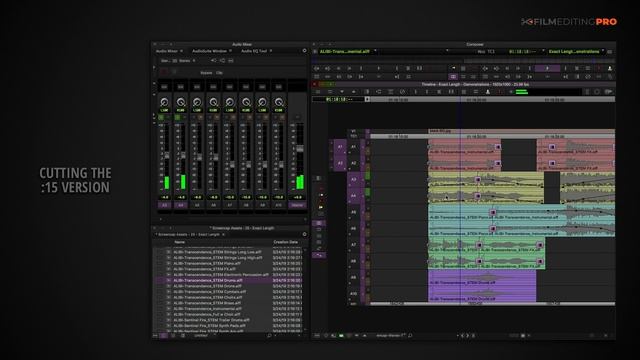This screenshot has width=640, height=360.
Task: Switch to the Audio Mixer tab
Action: tap(167, 51)
